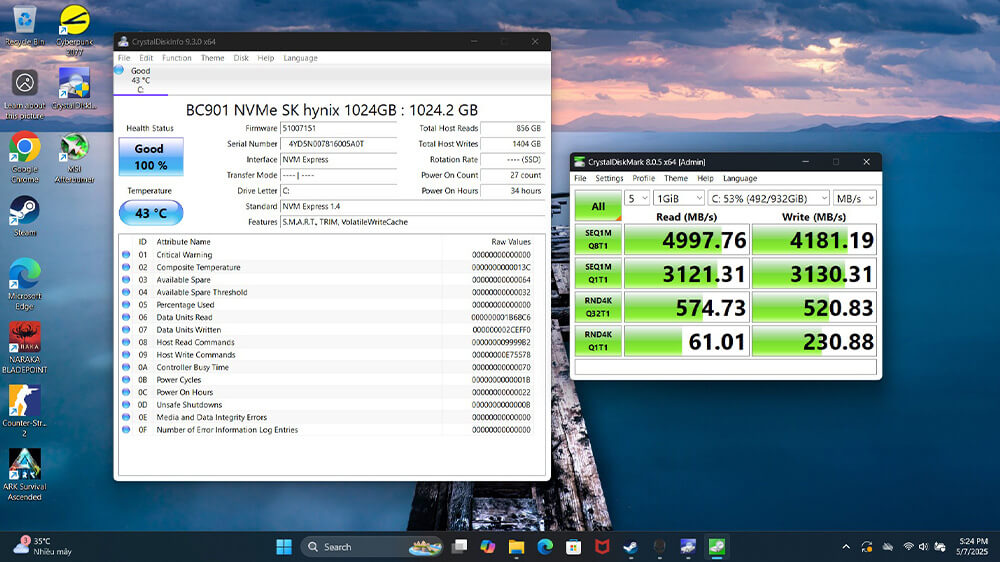This screenshot has width=1000, height=562.
Task: Click the Serial Number field in CrystalDiskInfo
Action: [339, 144]
